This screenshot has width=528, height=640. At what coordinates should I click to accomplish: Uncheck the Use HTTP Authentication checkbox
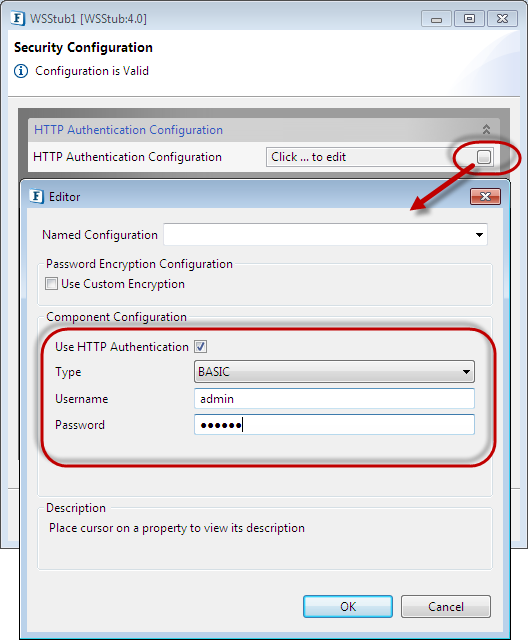200,347
